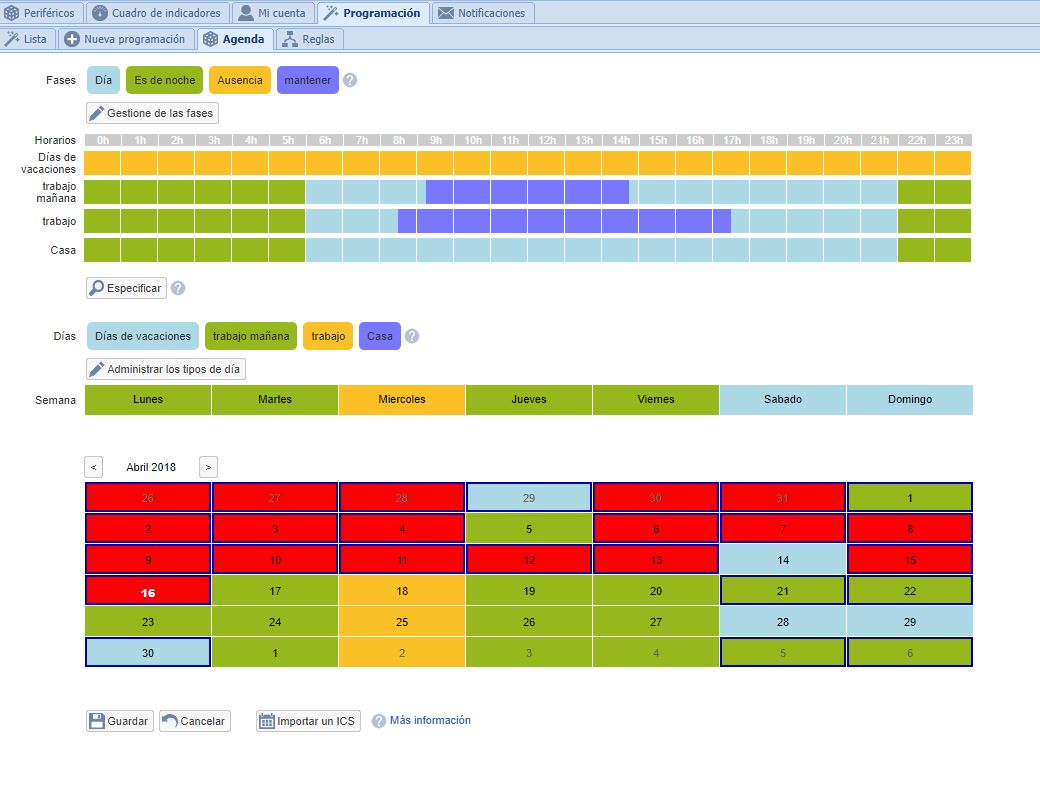Screen dimensions: 1040x798
Task: Select the orange trabajo day type
Action: click(328, 336)
